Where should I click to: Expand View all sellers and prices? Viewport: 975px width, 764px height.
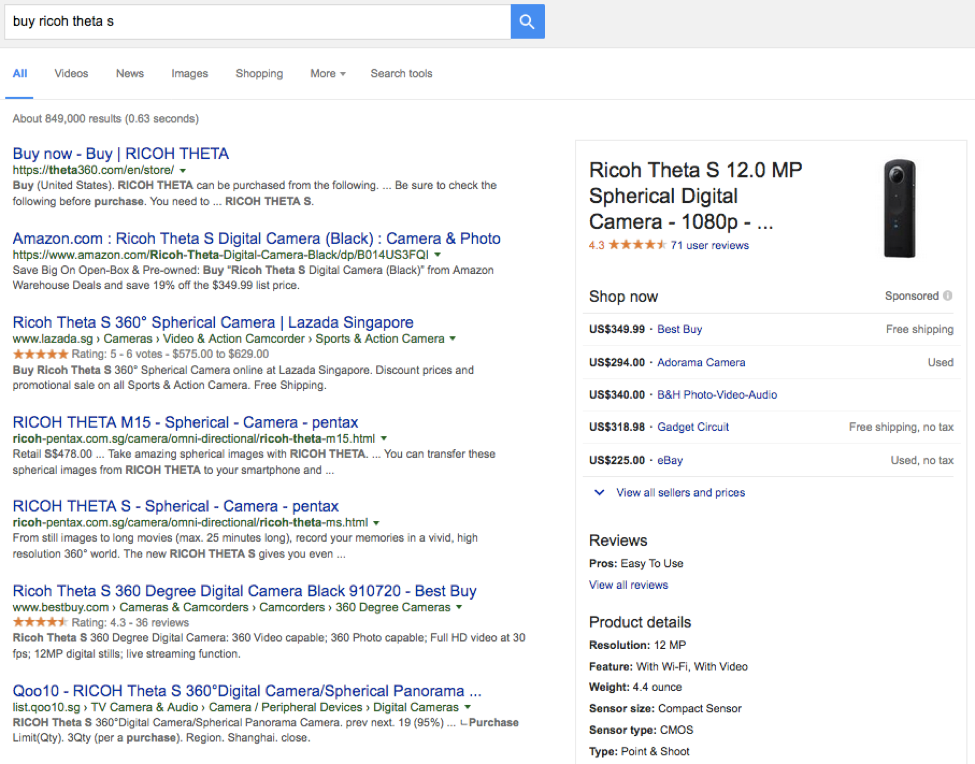pyautogui.click(x=680, y=493)
